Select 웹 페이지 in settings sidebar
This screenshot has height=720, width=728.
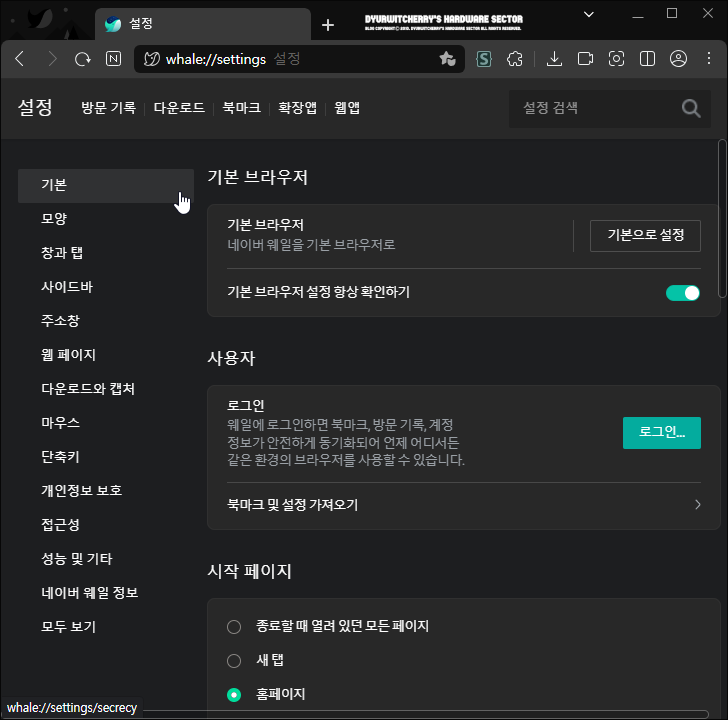(106, 355)
